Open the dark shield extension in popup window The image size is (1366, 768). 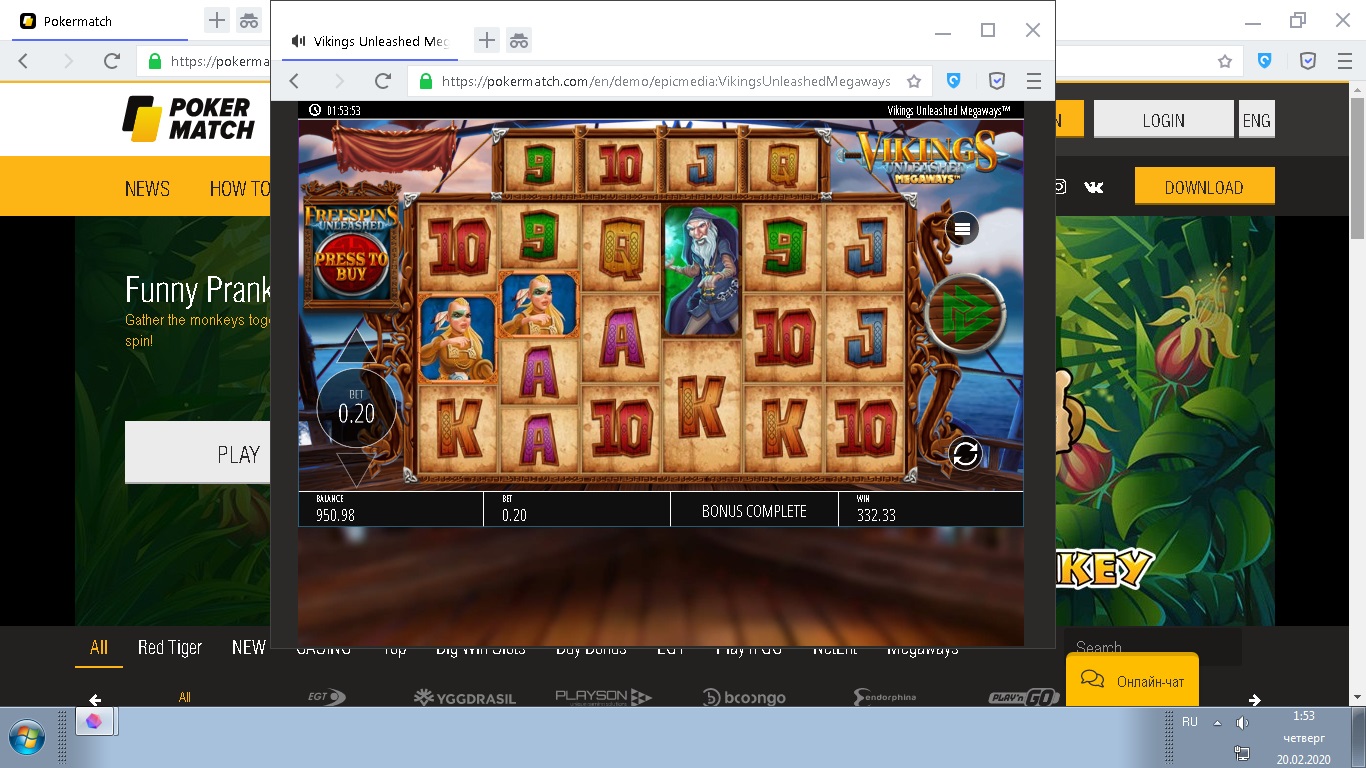(x=997, y=81)
